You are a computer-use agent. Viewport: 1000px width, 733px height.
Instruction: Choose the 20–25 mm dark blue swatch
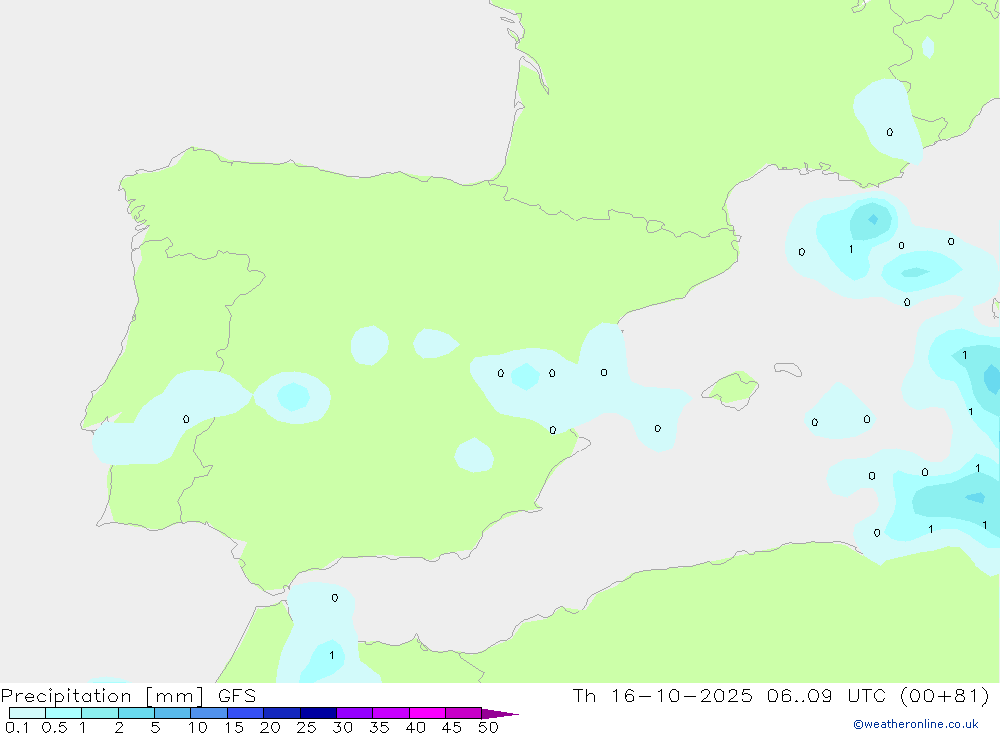281,713
